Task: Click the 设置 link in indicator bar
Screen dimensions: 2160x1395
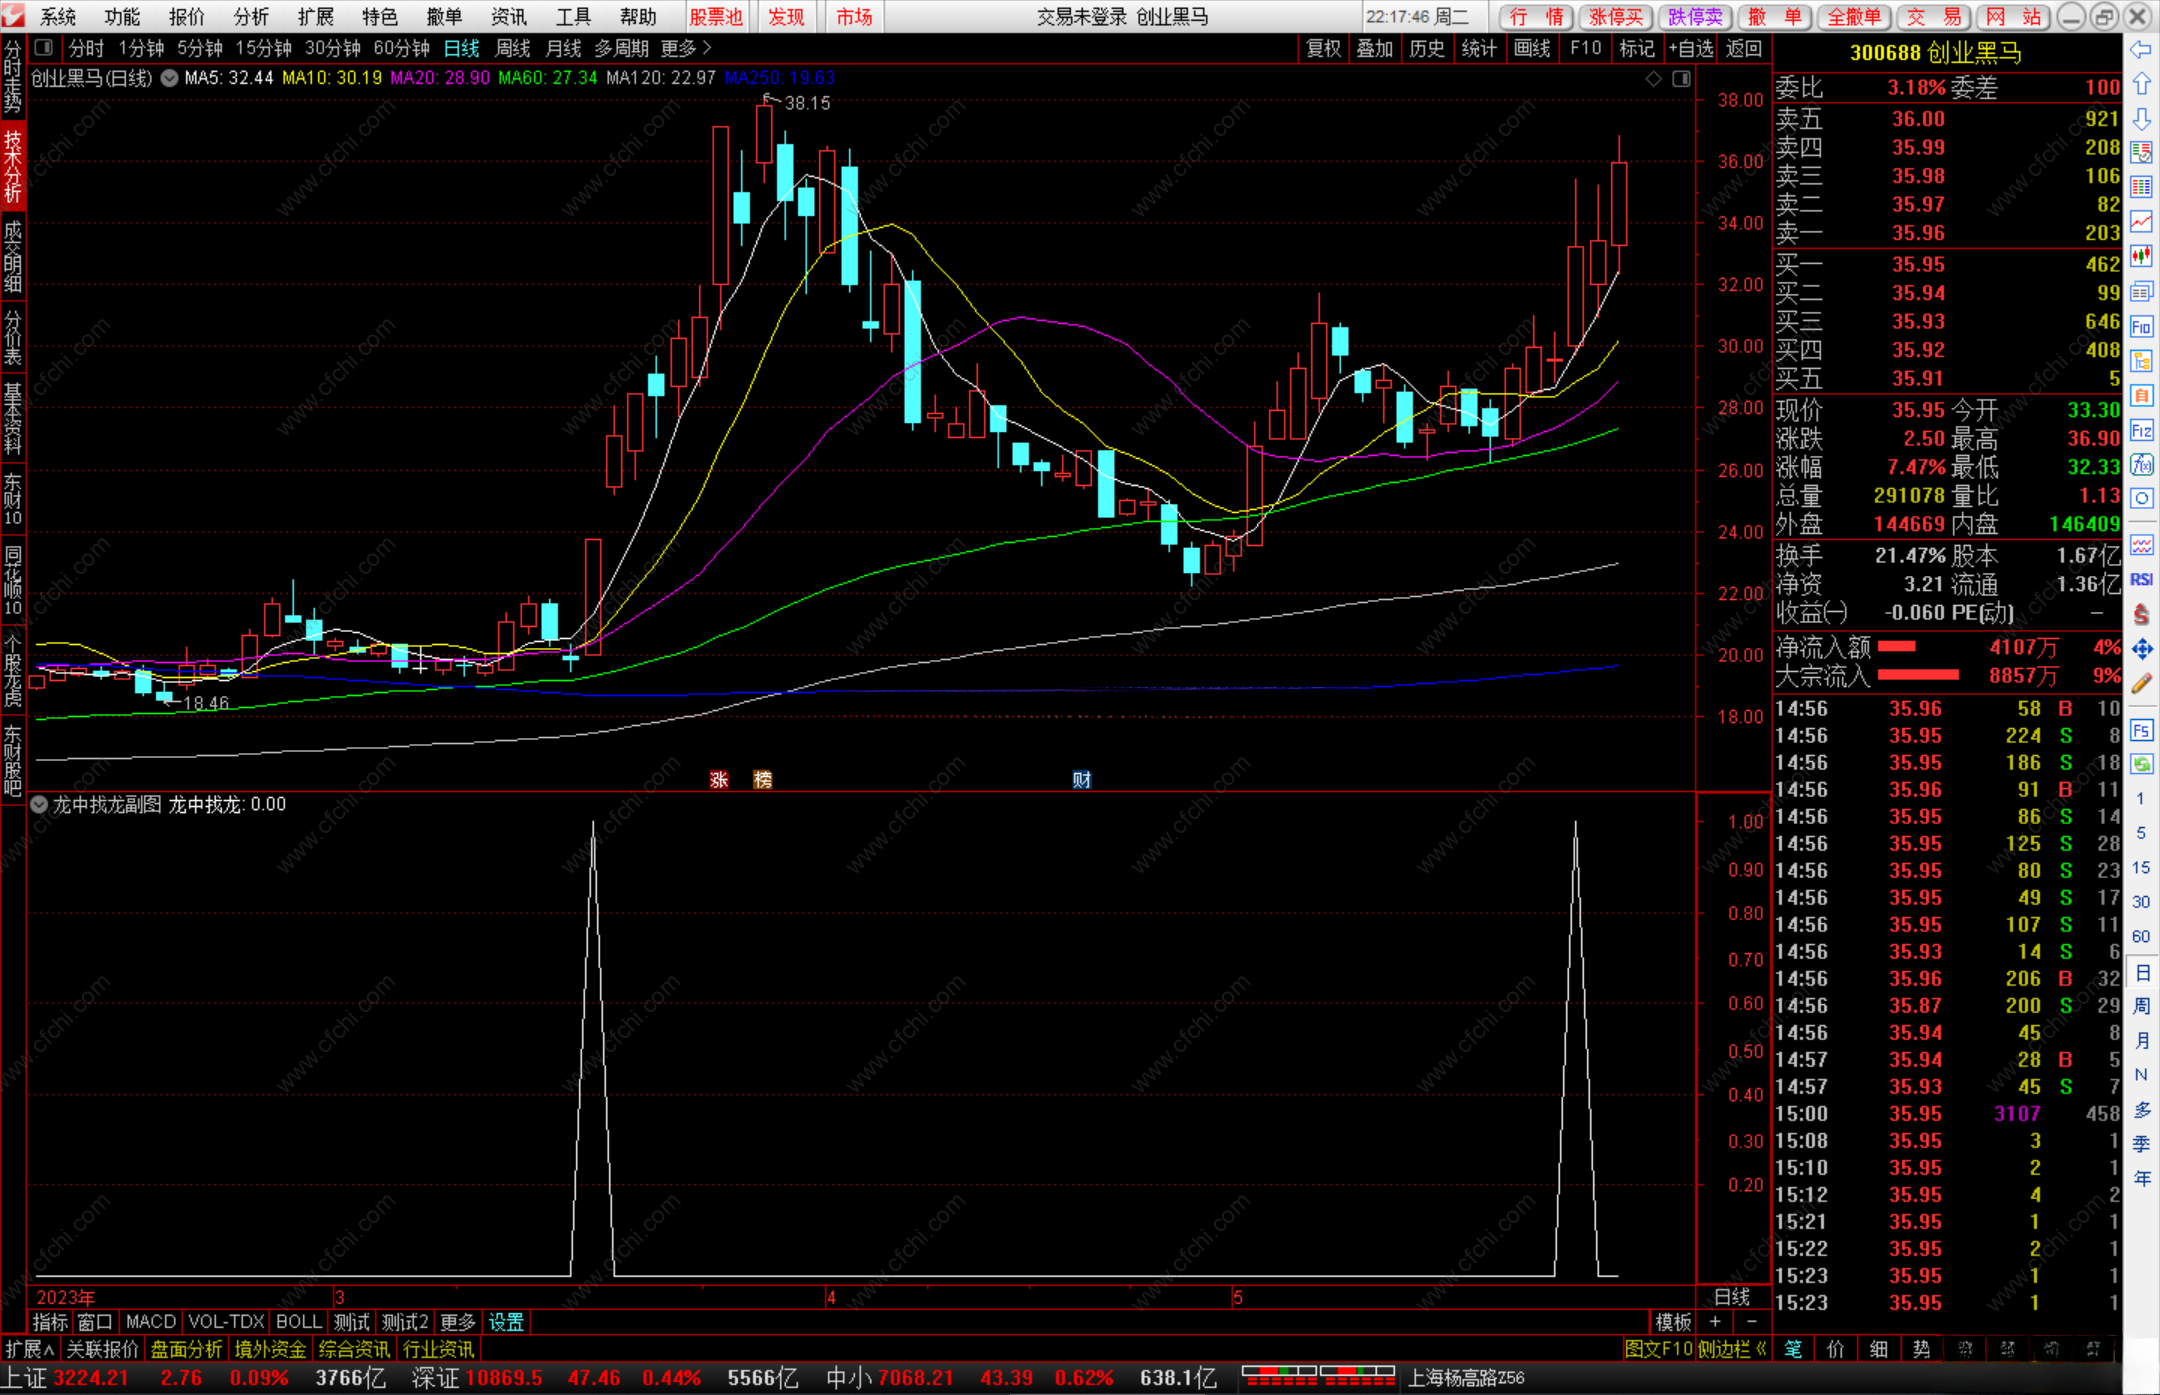Action: [505, 1322]
